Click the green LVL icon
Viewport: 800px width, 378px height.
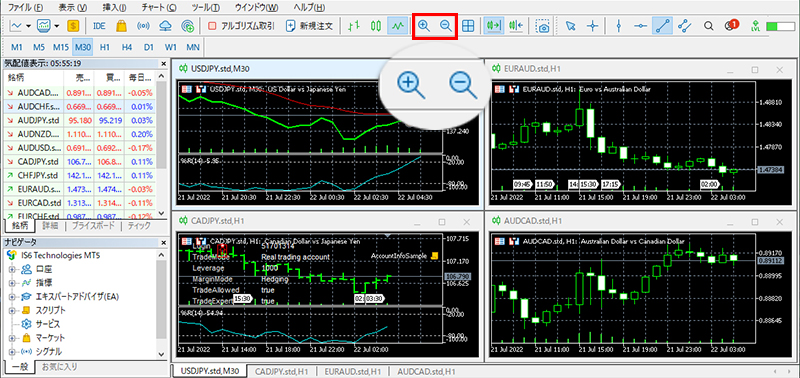coord(756,26)
